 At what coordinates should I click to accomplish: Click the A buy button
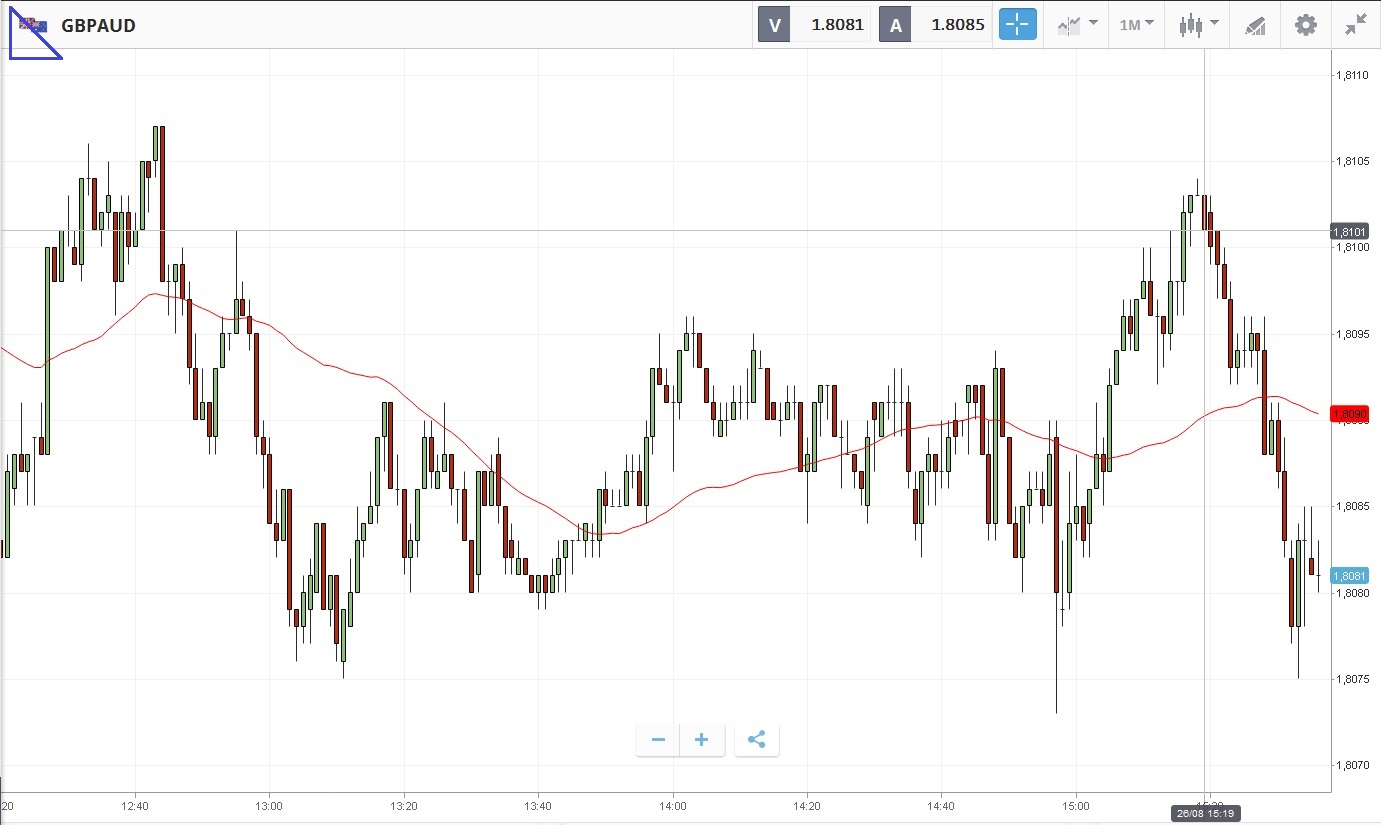[895, 25]
